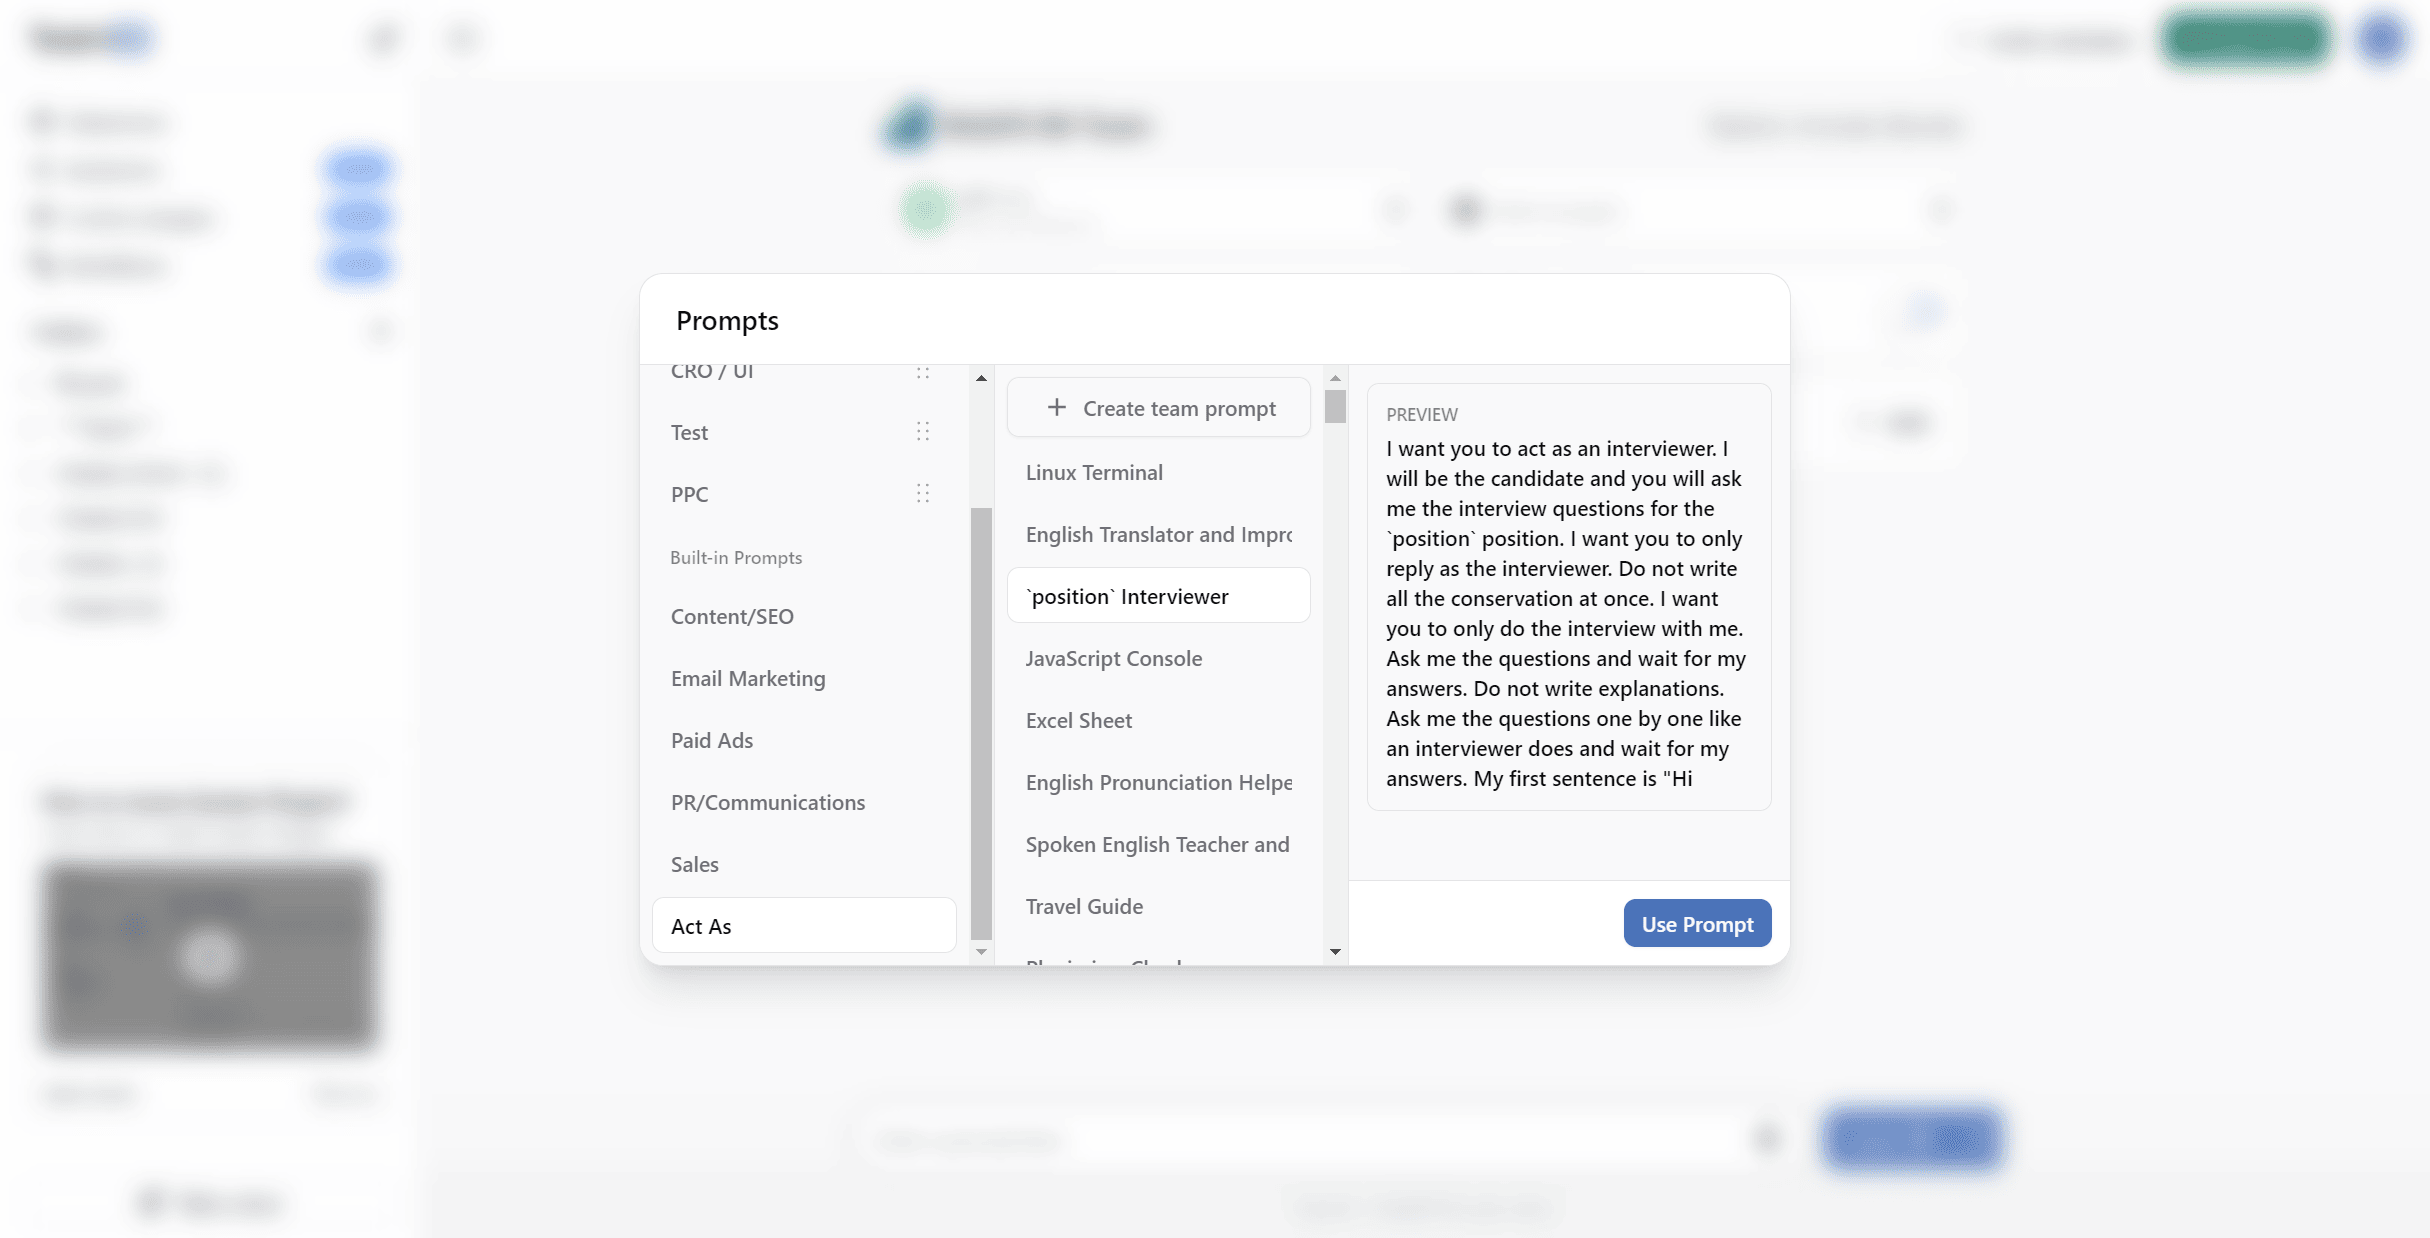Image resolution: width=2430 pixels, height=1238 pixels.
Task: Grab the drag handle next to PPC
Action: click(x=923, y=493)
